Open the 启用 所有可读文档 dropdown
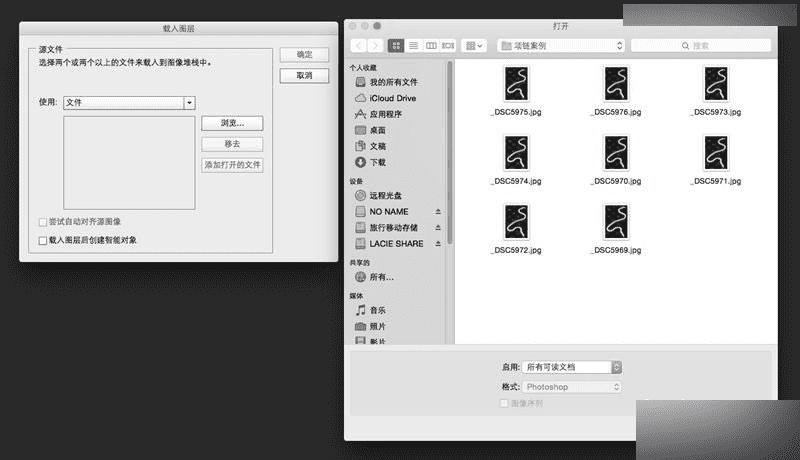This screenshot has height=460, width=800. pos(572,367)
